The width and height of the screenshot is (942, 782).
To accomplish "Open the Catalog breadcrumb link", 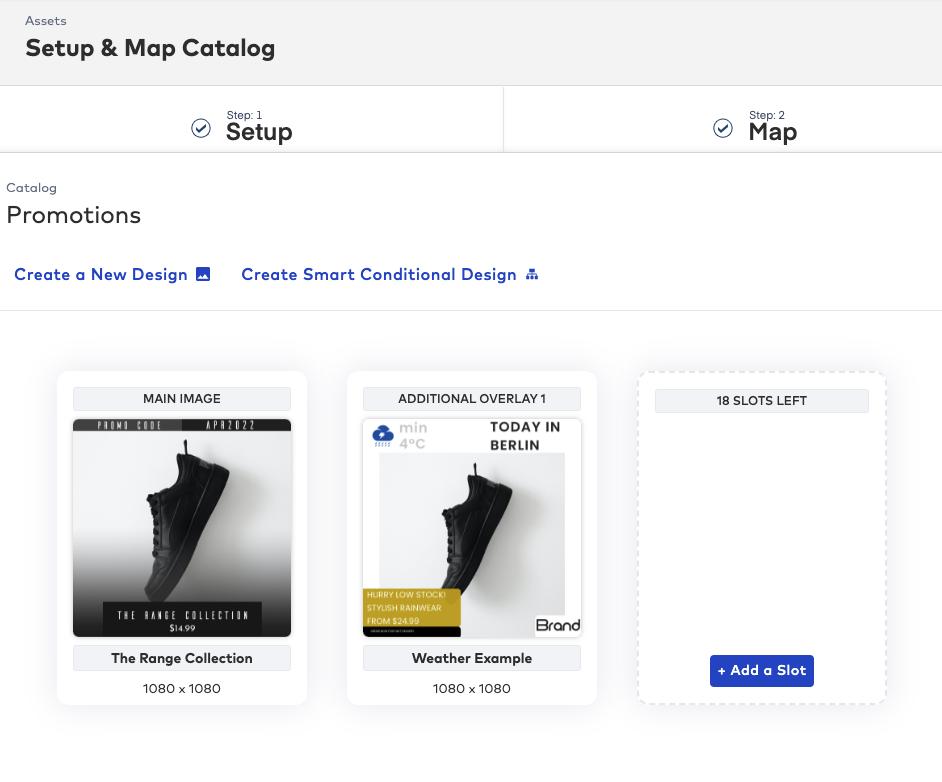I will tap(31, 188).
